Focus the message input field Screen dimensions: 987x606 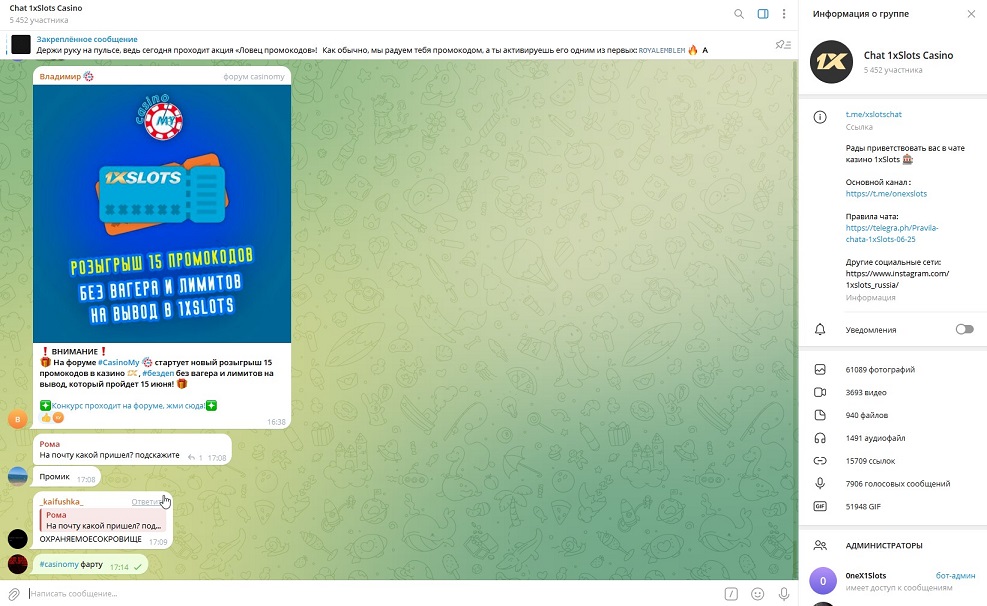click(371, 593)
